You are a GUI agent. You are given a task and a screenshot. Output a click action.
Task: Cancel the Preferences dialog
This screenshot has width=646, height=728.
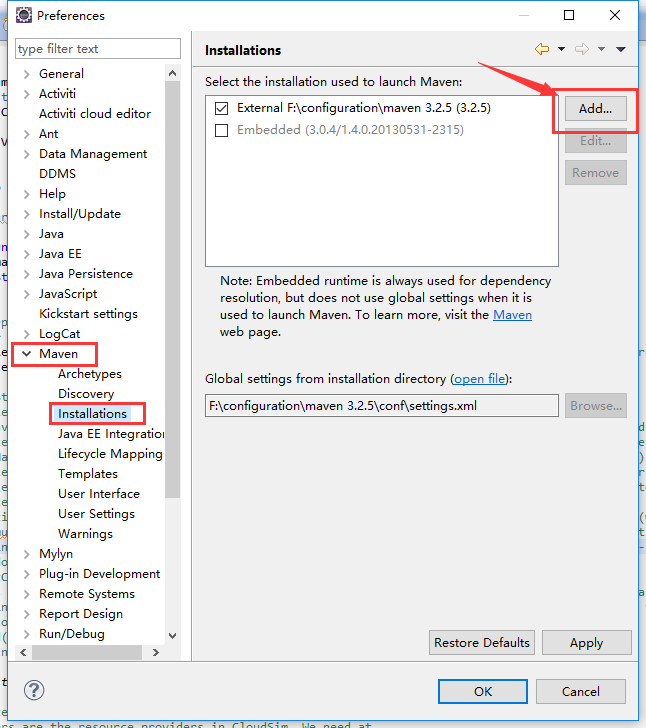(x=581, y=691)
